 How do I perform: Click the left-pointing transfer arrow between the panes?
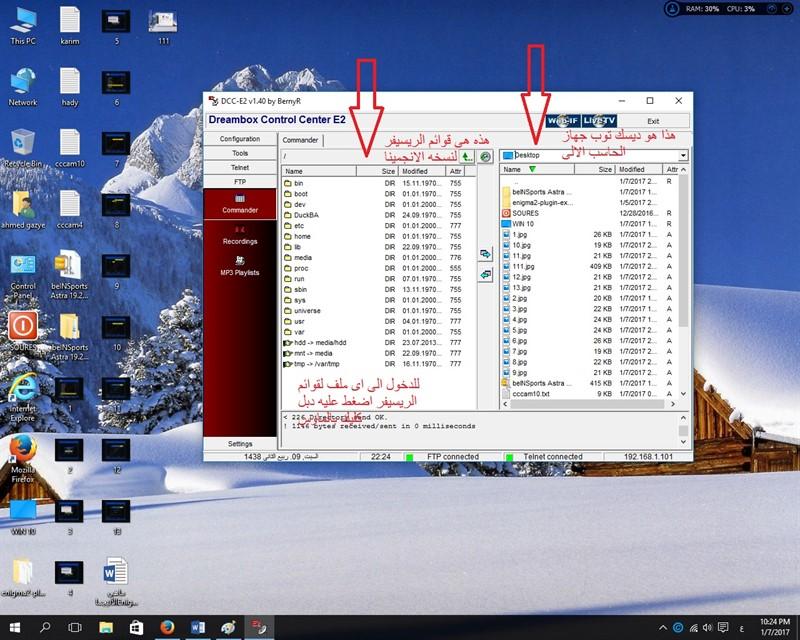click(485, 275)
